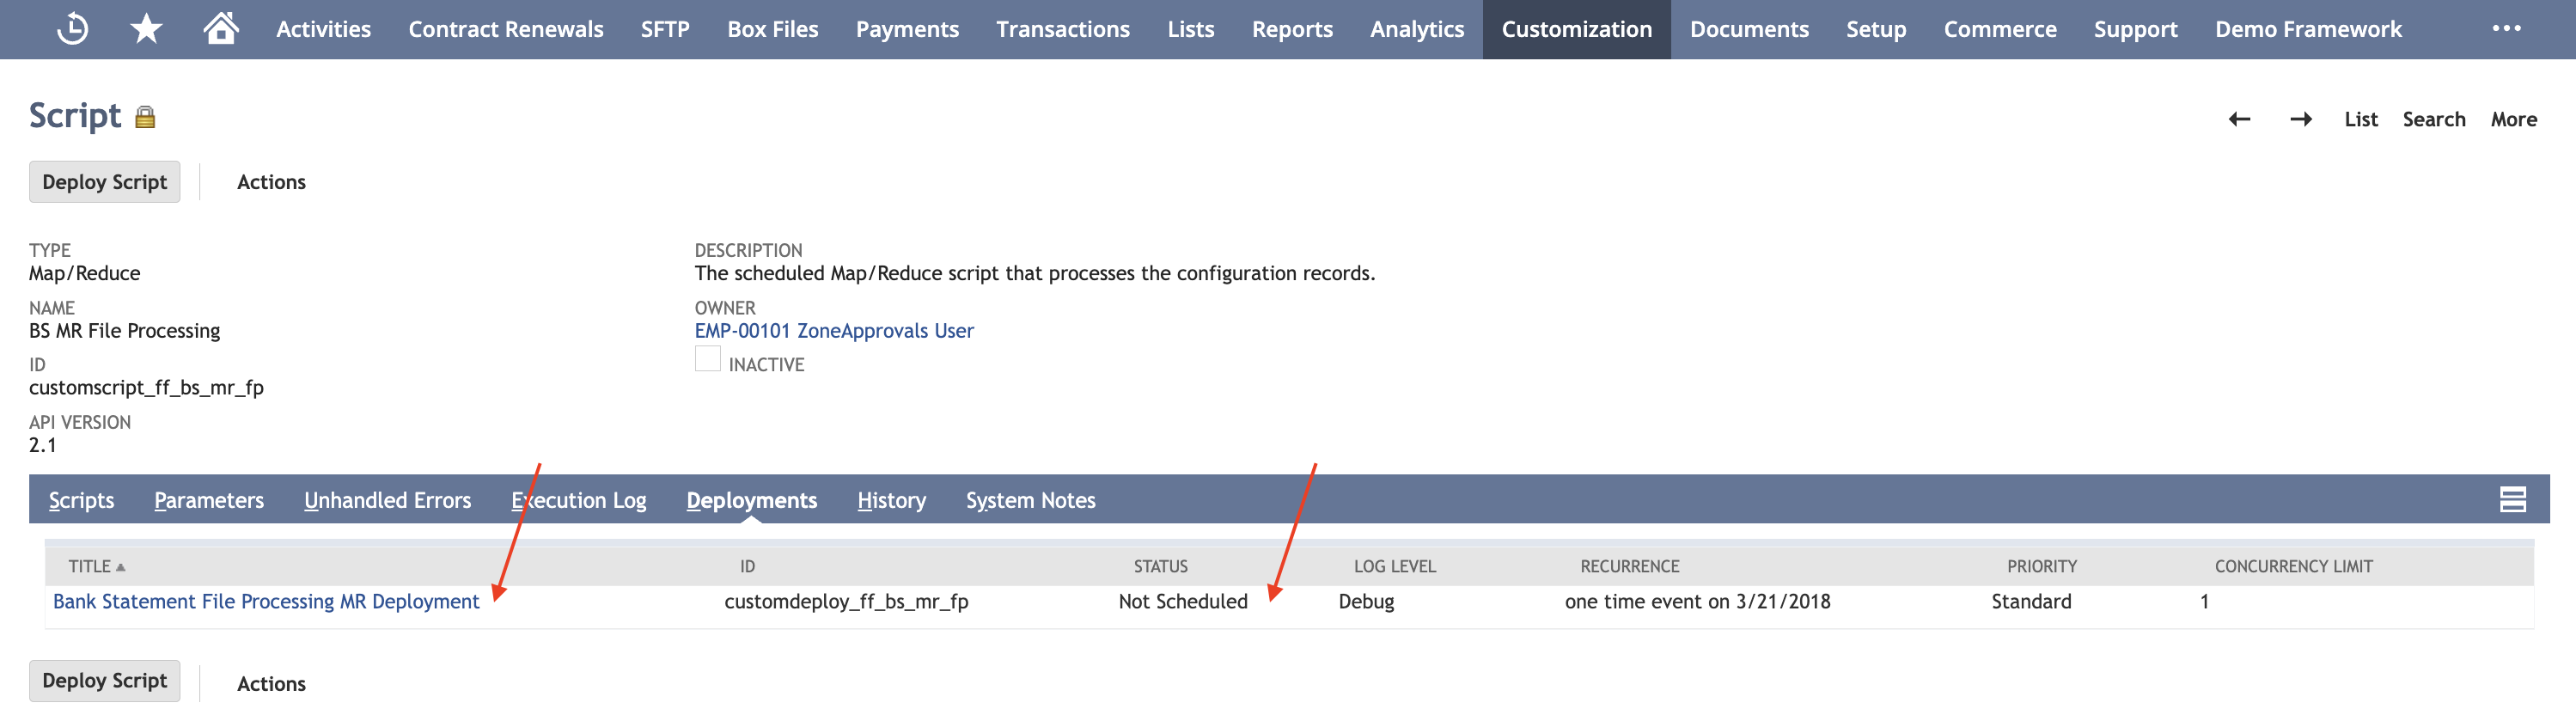The image size is (2576, 715).
Task: Click the LOG LEVEL column header
Action: pos(1394,567)
